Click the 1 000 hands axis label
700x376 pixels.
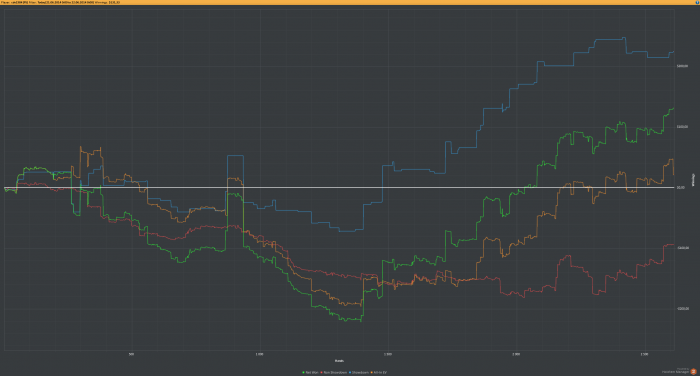259,355
